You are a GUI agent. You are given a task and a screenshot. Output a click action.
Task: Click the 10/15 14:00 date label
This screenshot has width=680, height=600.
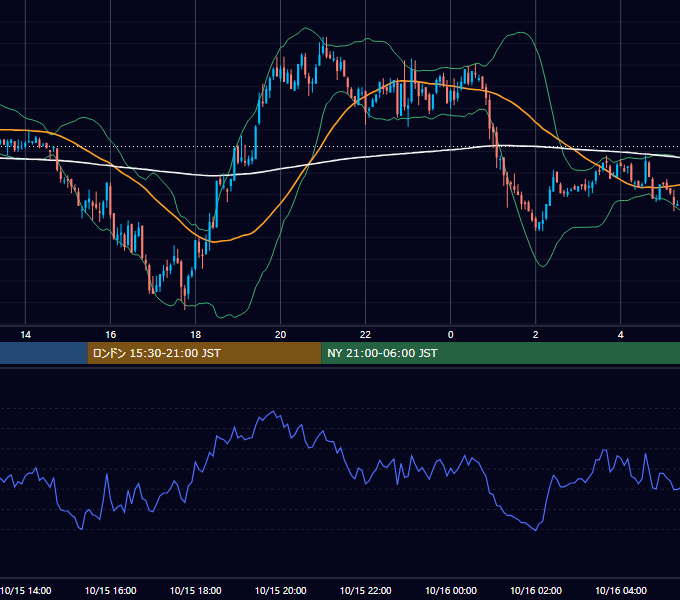pyautogui.click(x=26, y=590)
